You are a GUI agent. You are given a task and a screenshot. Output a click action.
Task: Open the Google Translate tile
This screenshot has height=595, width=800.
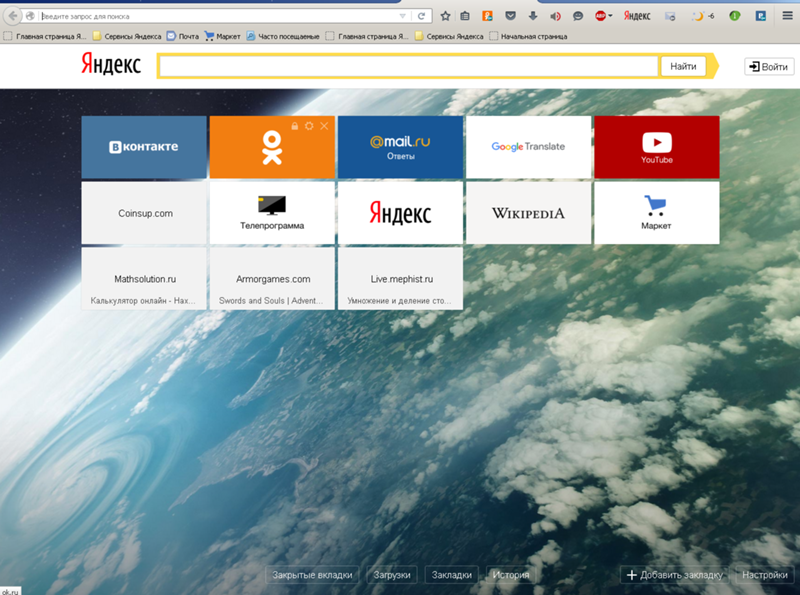(x=529, y=147)
